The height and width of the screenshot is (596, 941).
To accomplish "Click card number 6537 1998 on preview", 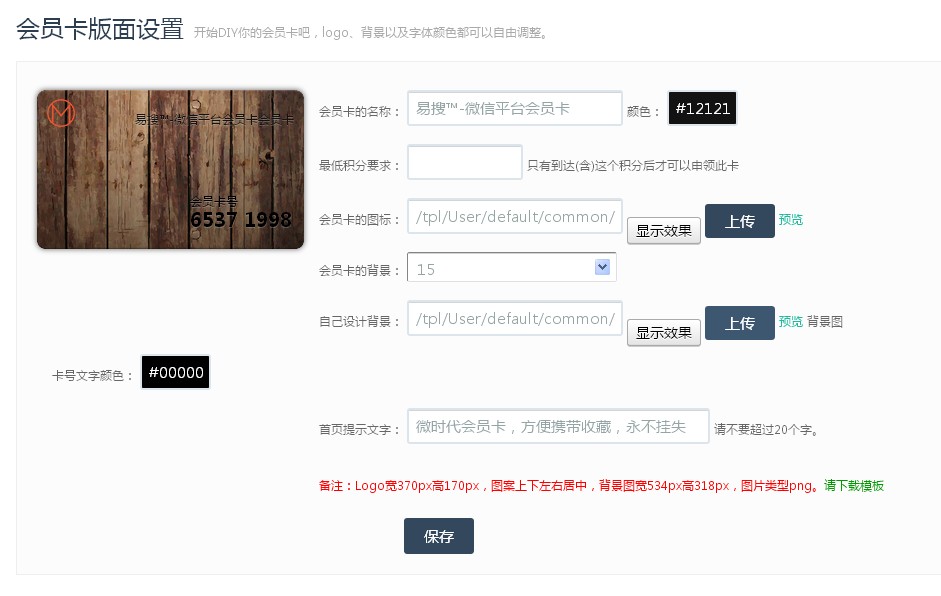I will coord(240,219).
